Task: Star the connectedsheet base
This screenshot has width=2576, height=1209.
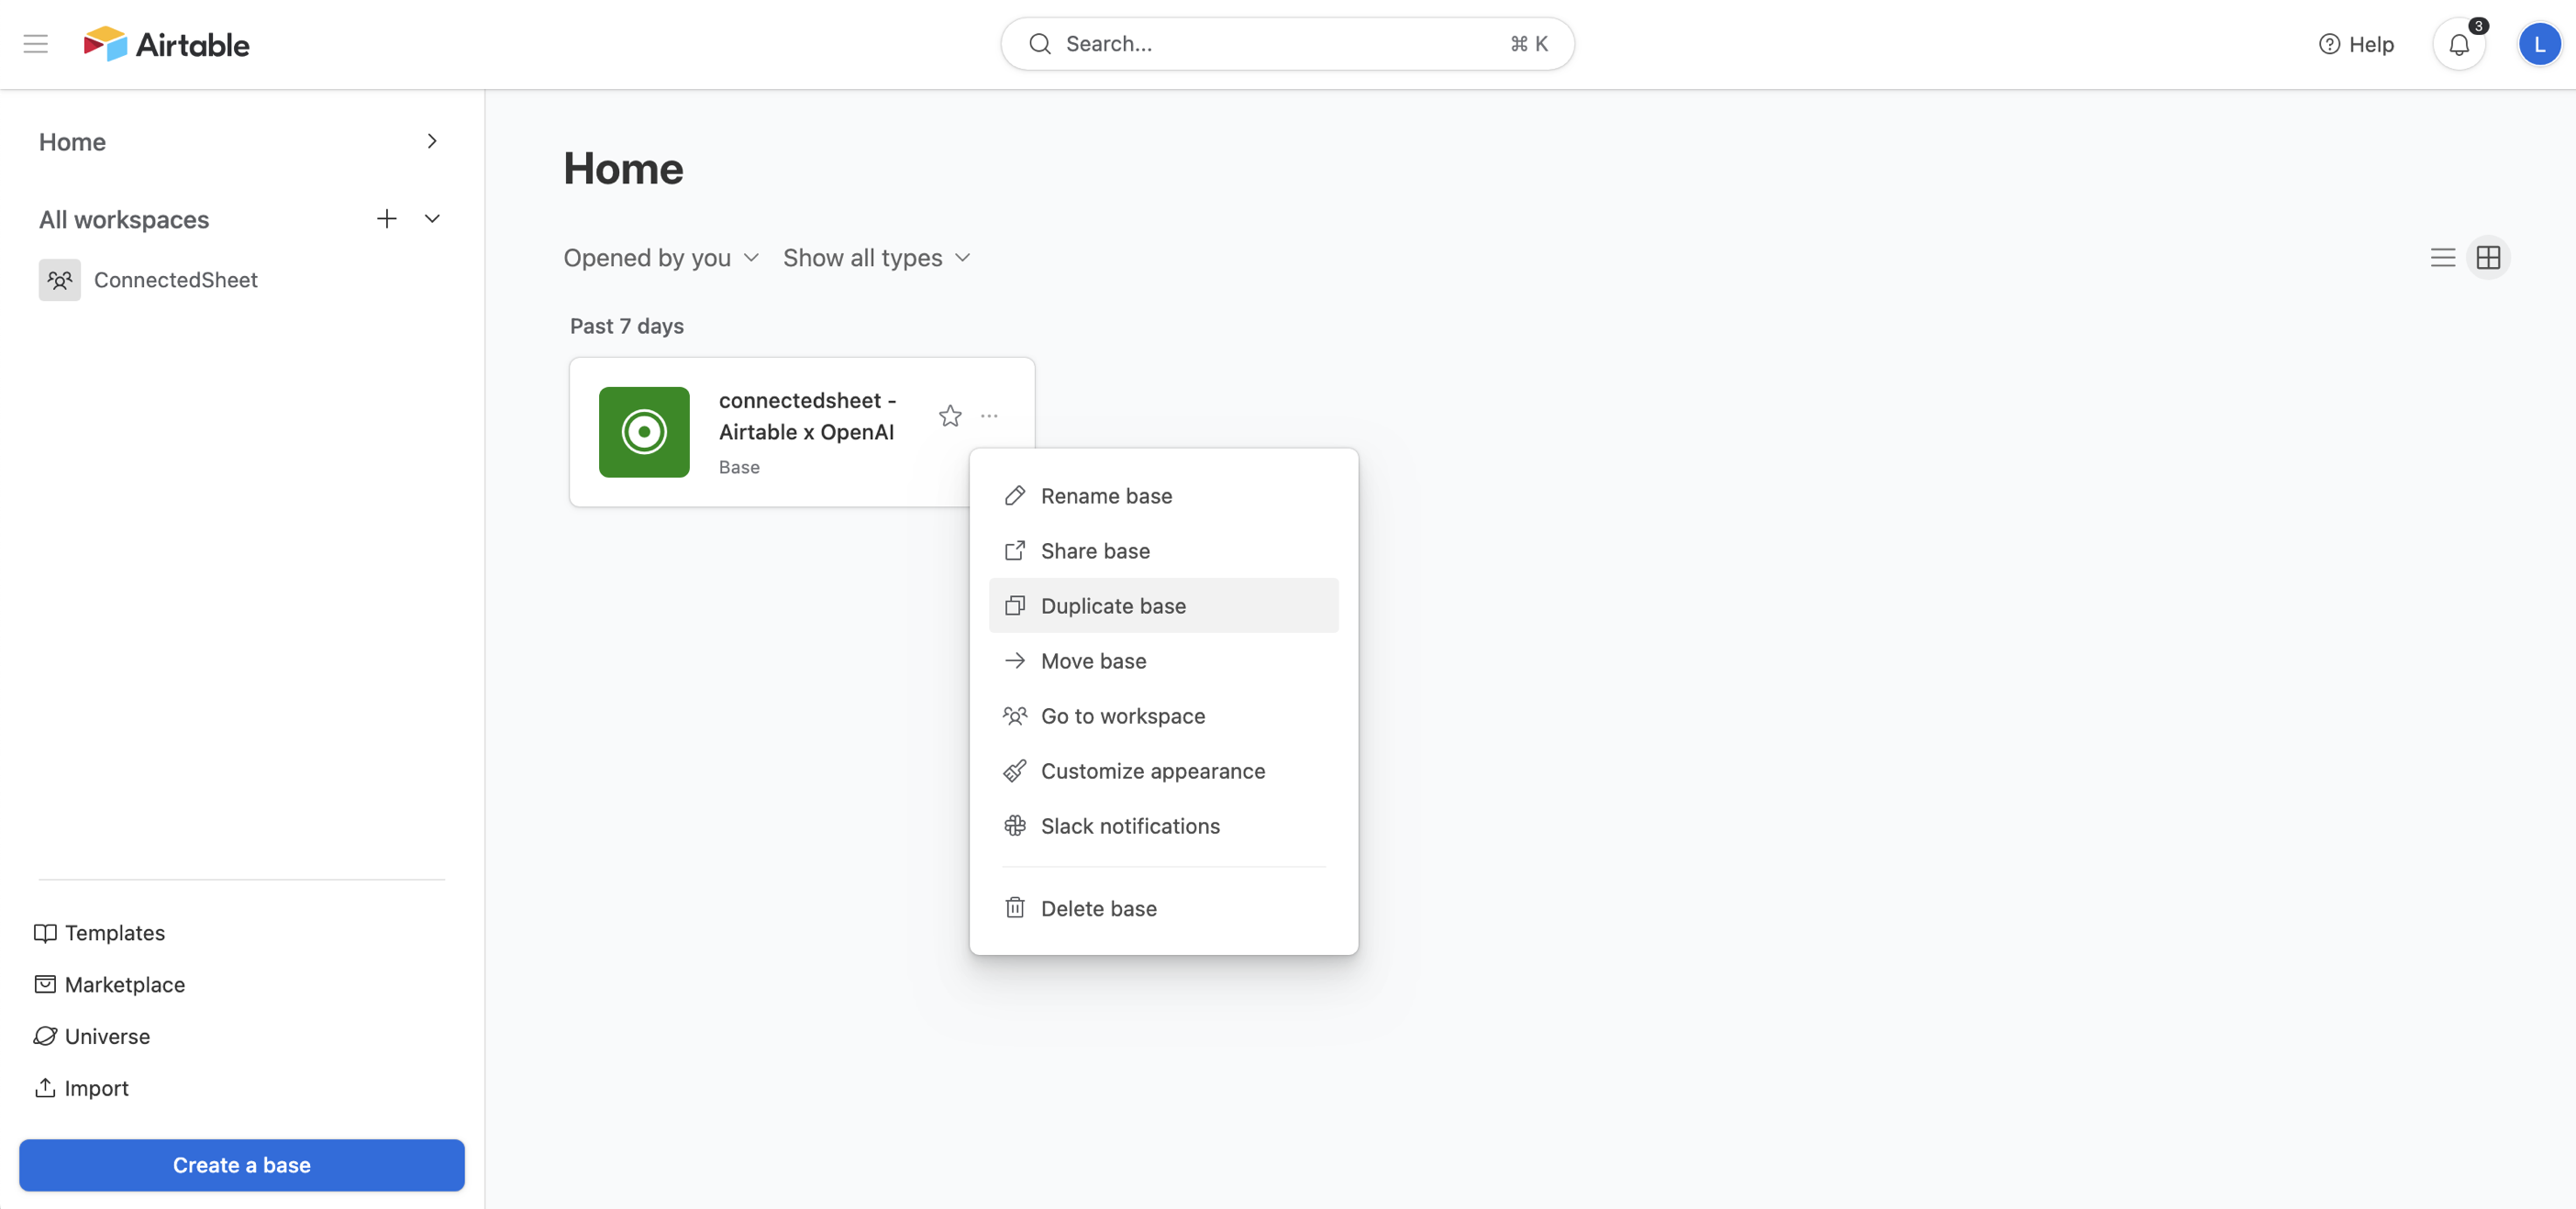Action: pos(949,416)
